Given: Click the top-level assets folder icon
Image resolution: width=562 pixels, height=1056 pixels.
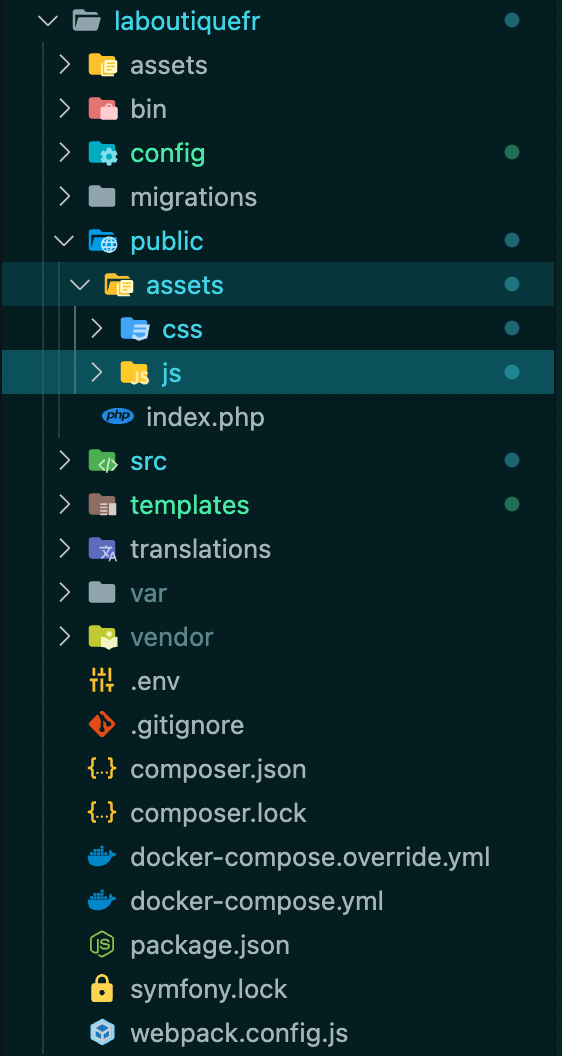Looking at the screenshot, I should coord(102,65).
